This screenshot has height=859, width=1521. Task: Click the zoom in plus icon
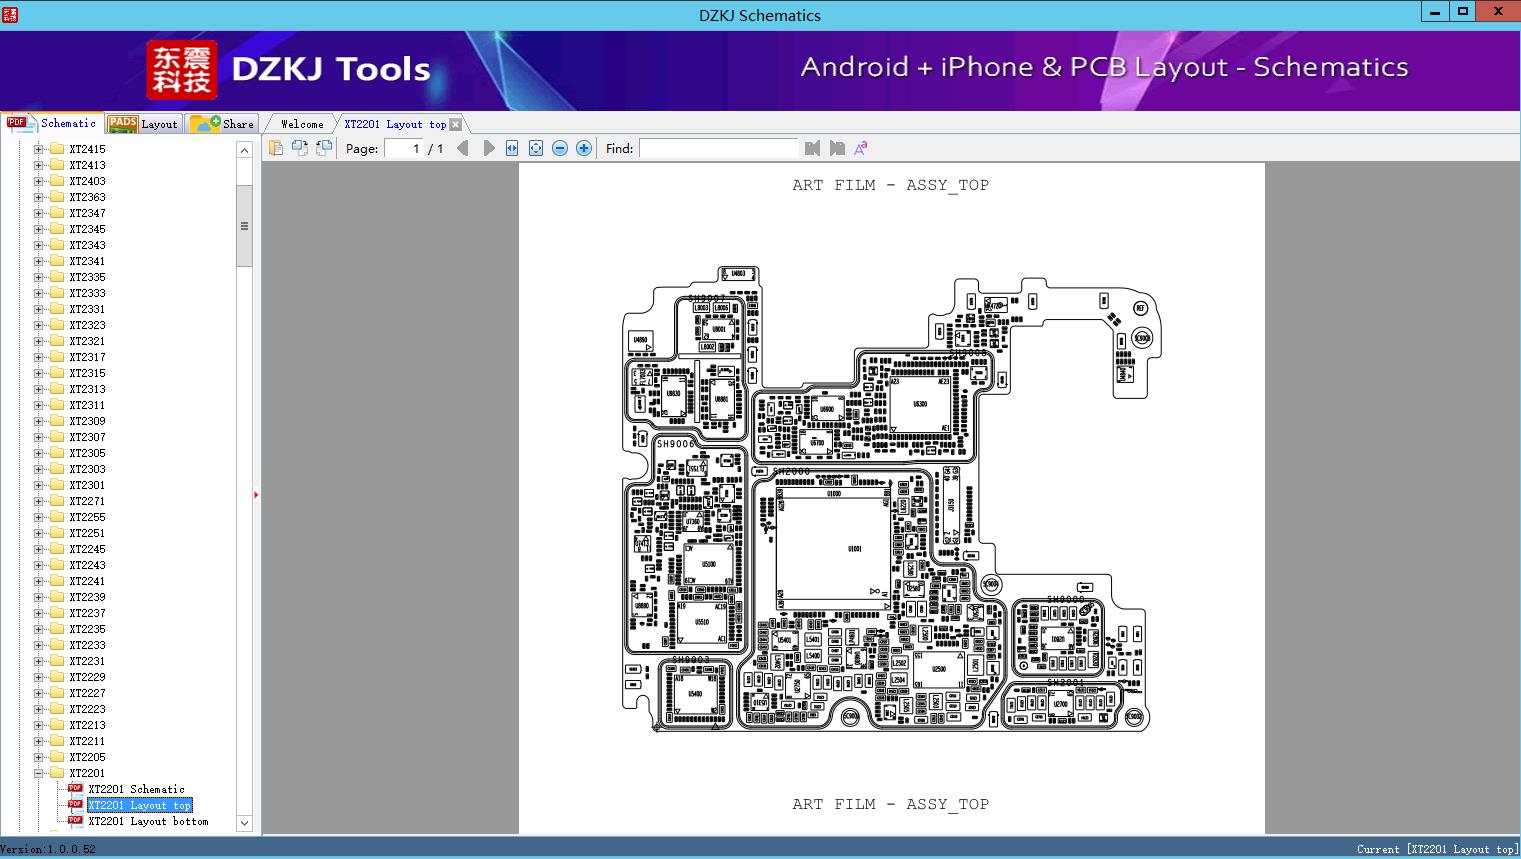pos(584,148)
